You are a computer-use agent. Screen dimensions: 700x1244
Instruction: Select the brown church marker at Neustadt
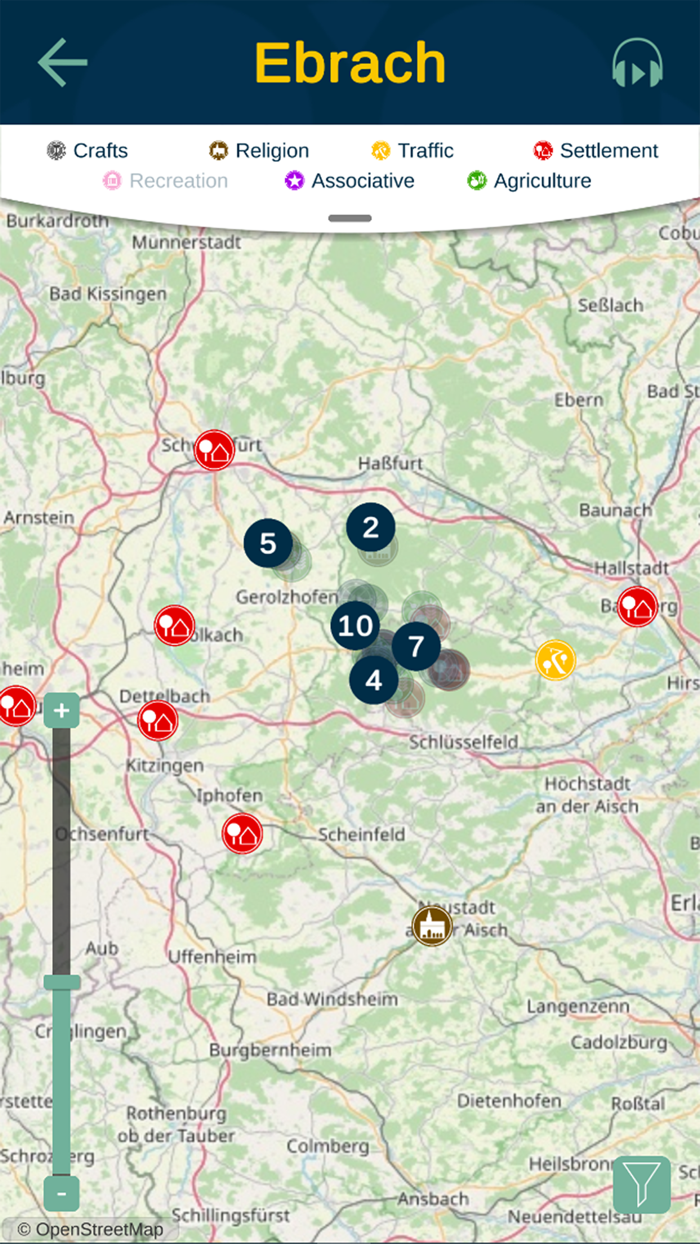(x=432, y=926)
